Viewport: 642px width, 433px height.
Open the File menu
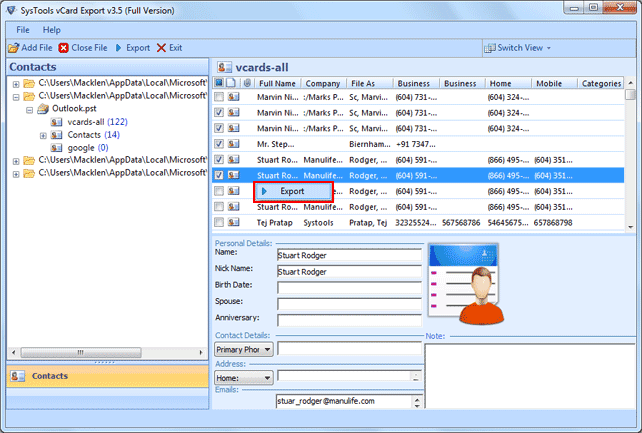click(x=23, y=30)
